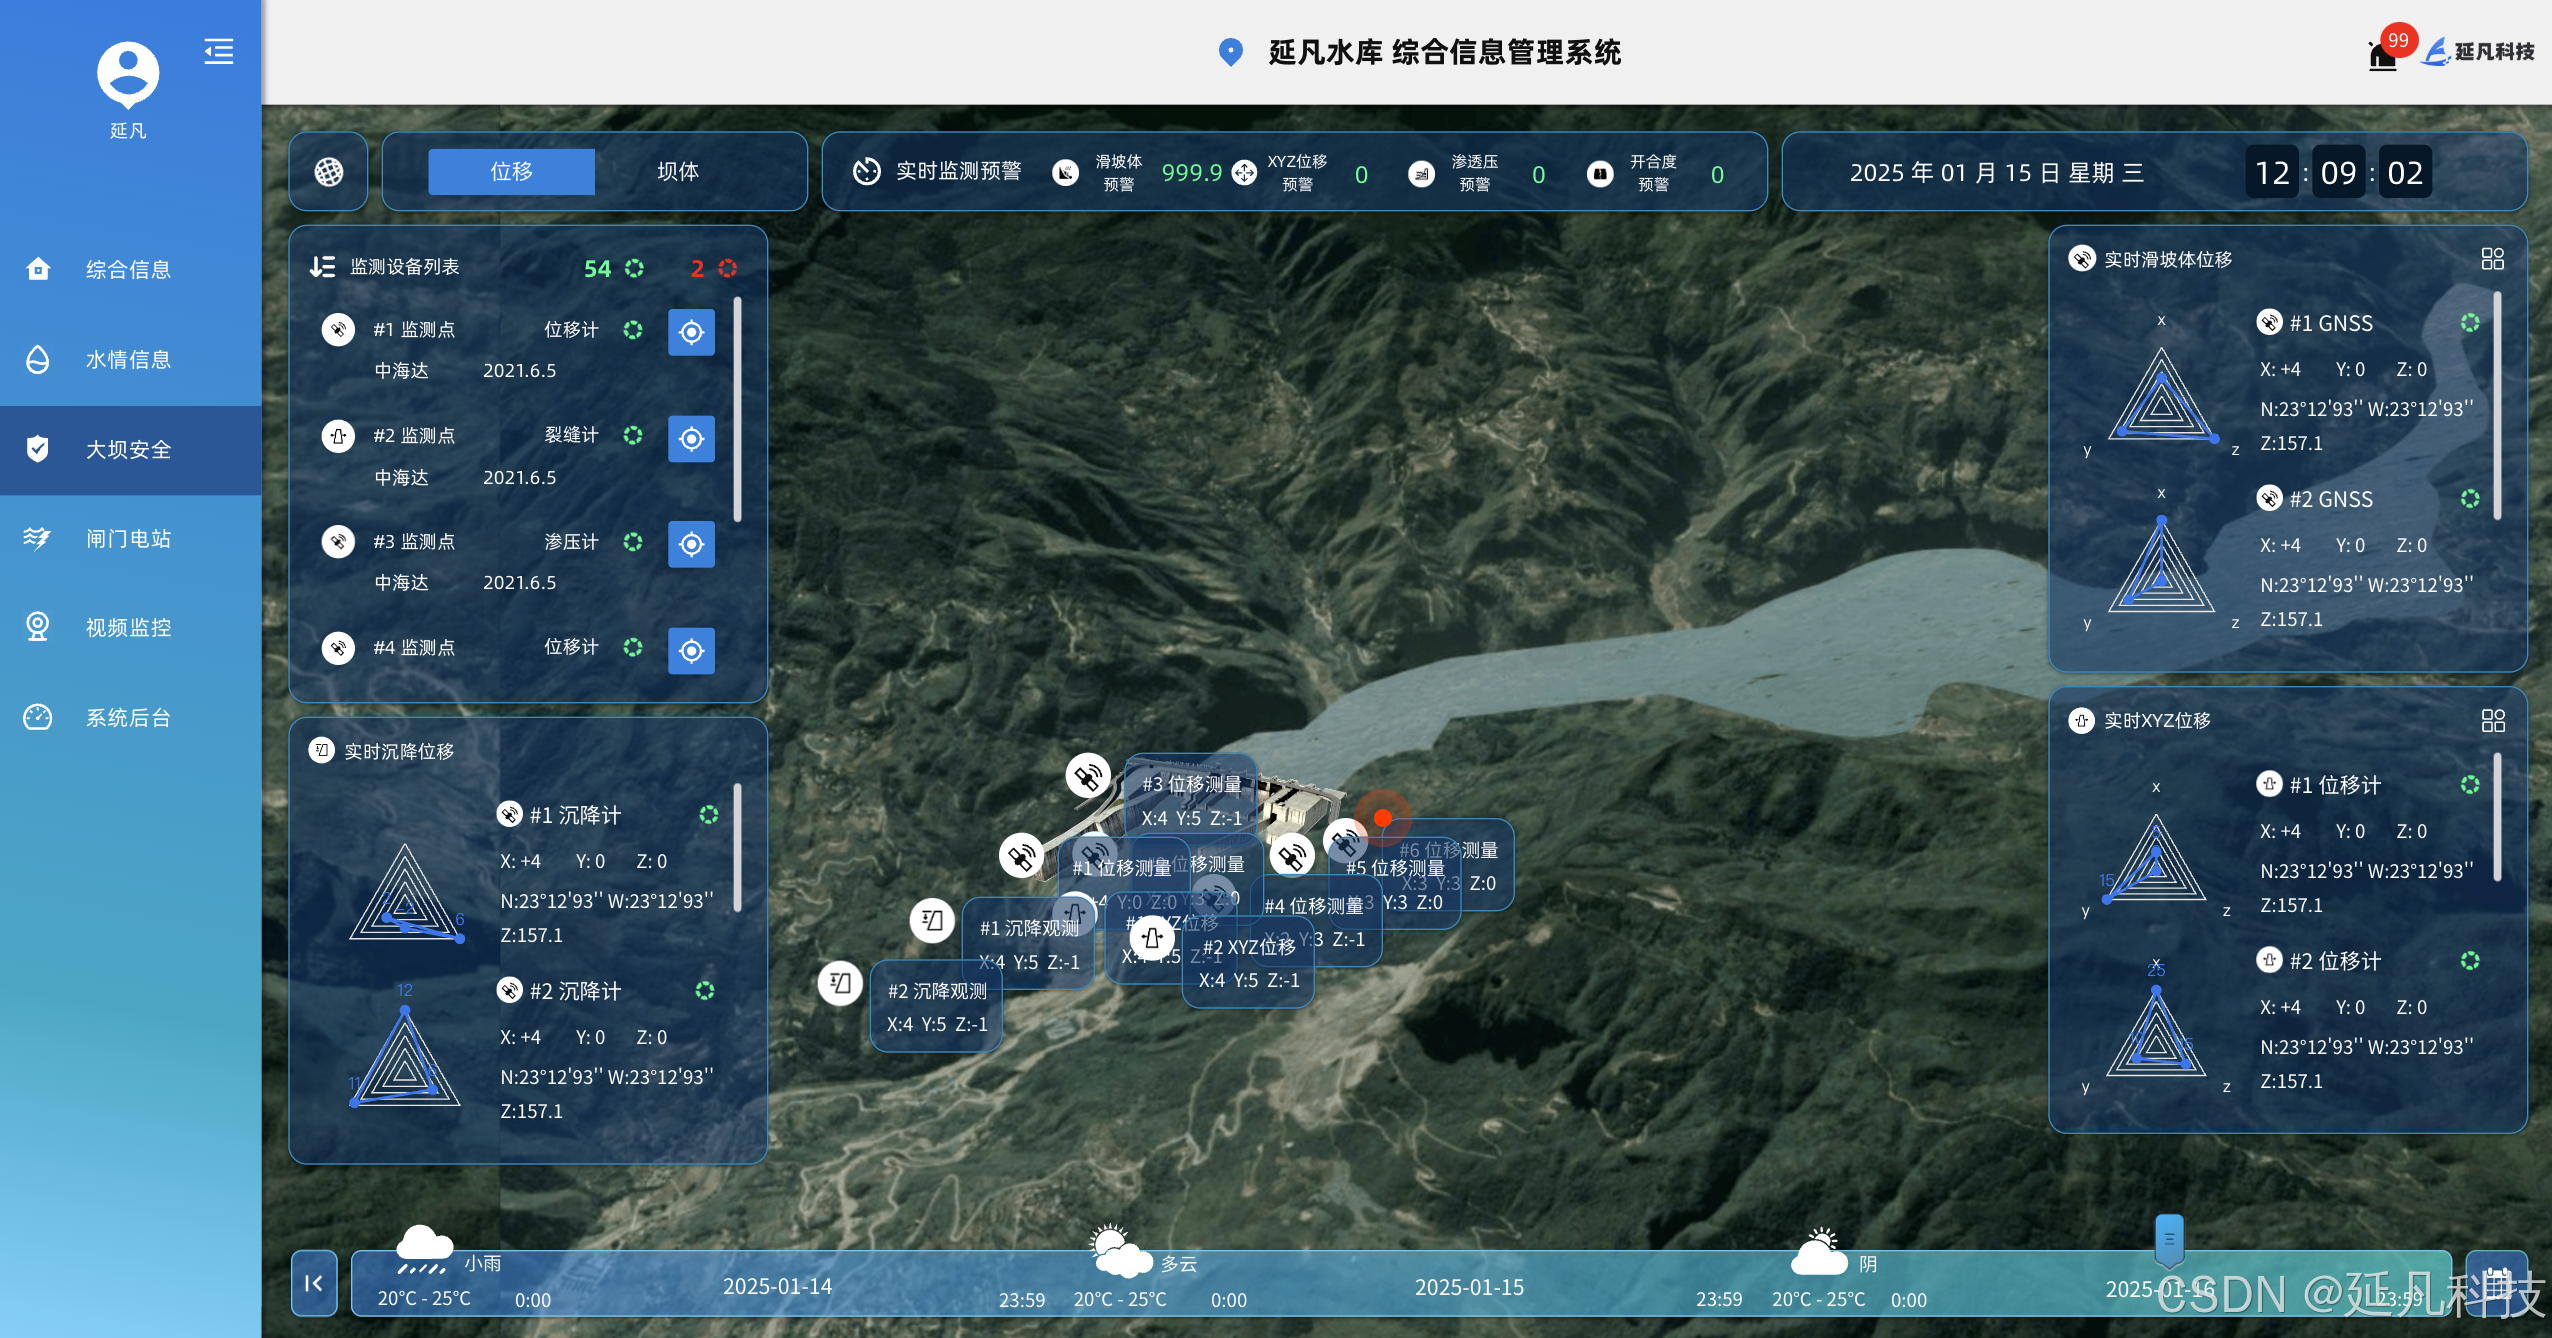Open the calendar icon at timeline end

click(x=2497, y=1283)
